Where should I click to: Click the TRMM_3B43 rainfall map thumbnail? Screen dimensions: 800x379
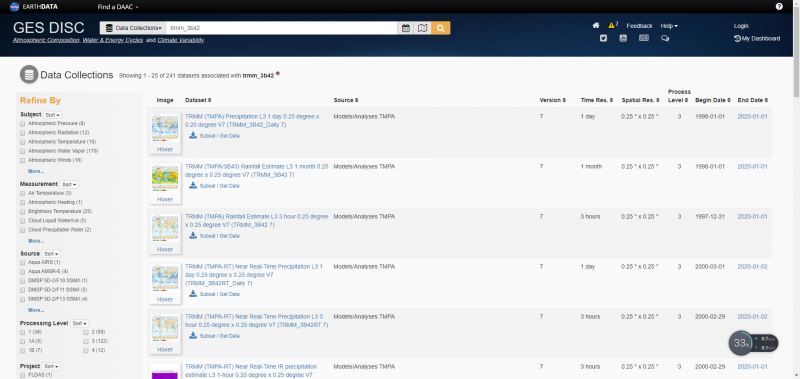click(165, 179)
